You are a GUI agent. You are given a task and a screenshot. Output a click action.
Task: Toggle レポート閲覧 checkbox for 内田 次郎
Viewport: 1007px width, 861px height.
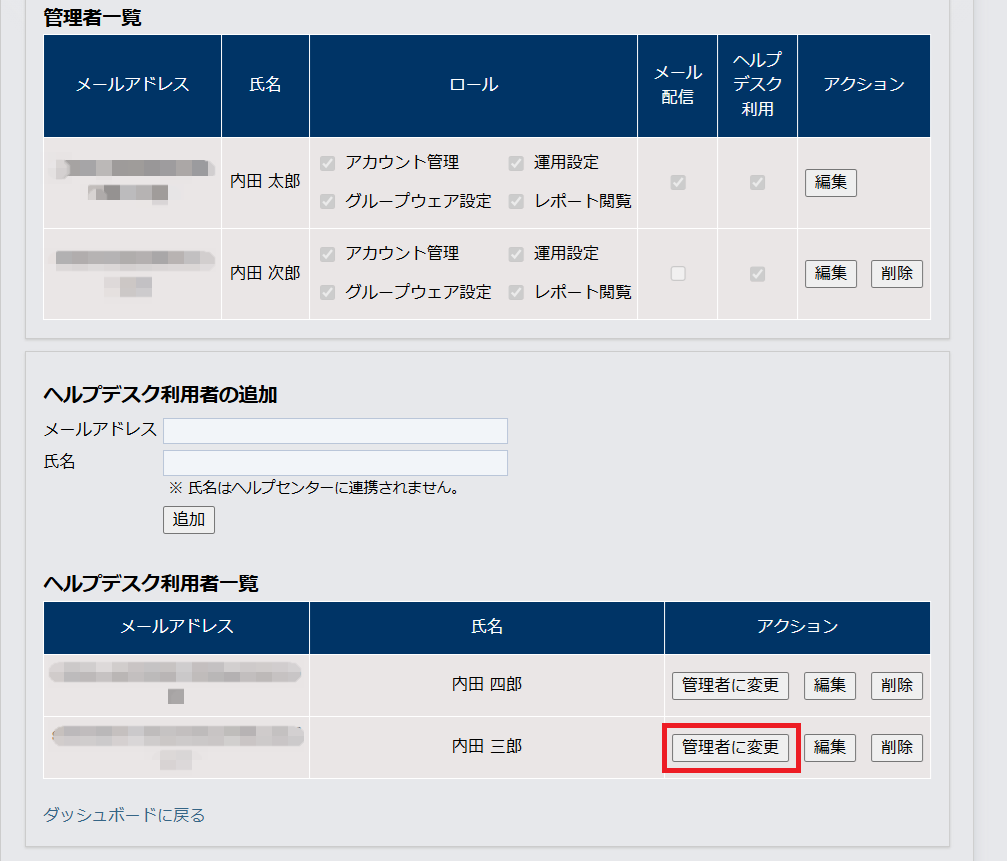(516, 292)
